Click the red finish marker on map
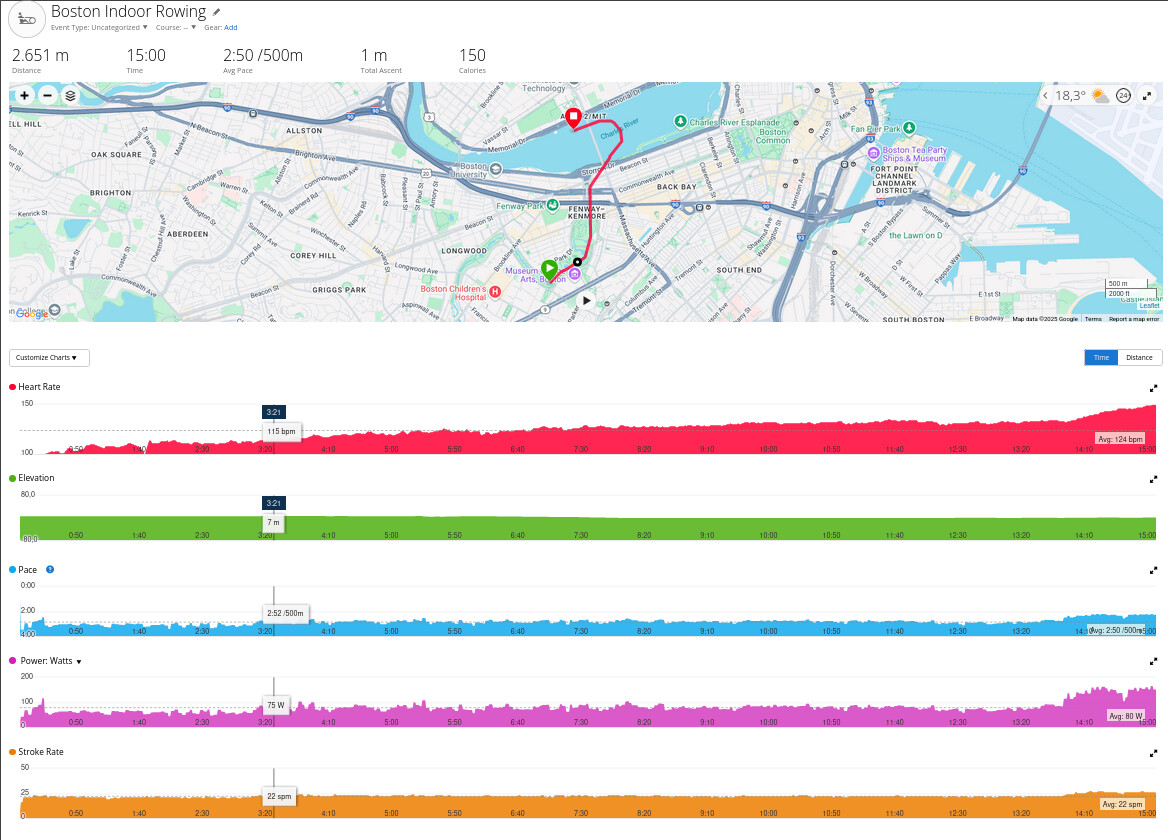1168x840 pixels. [574, 118]
